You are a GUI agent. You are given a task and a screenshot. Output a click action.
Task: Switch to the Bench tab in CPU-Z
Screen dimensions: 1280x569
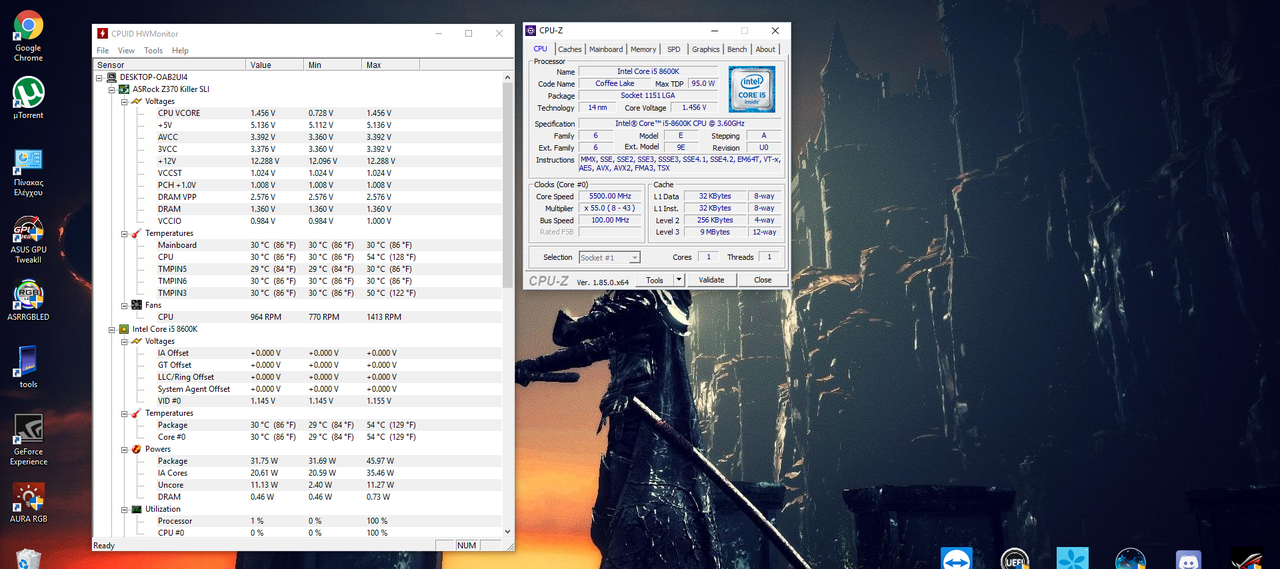click(x=737, y=49)
